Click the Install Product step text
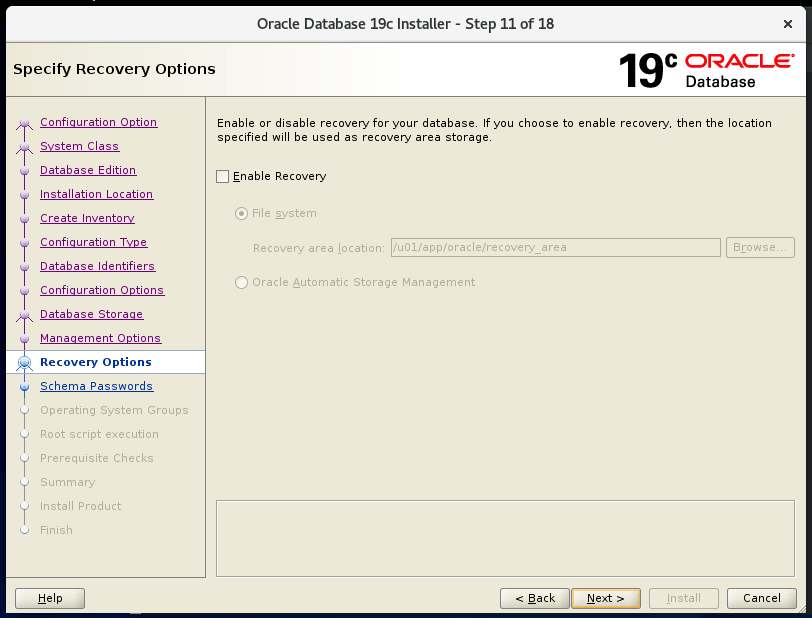The image size is (812, 618). [x=81, y=506]
